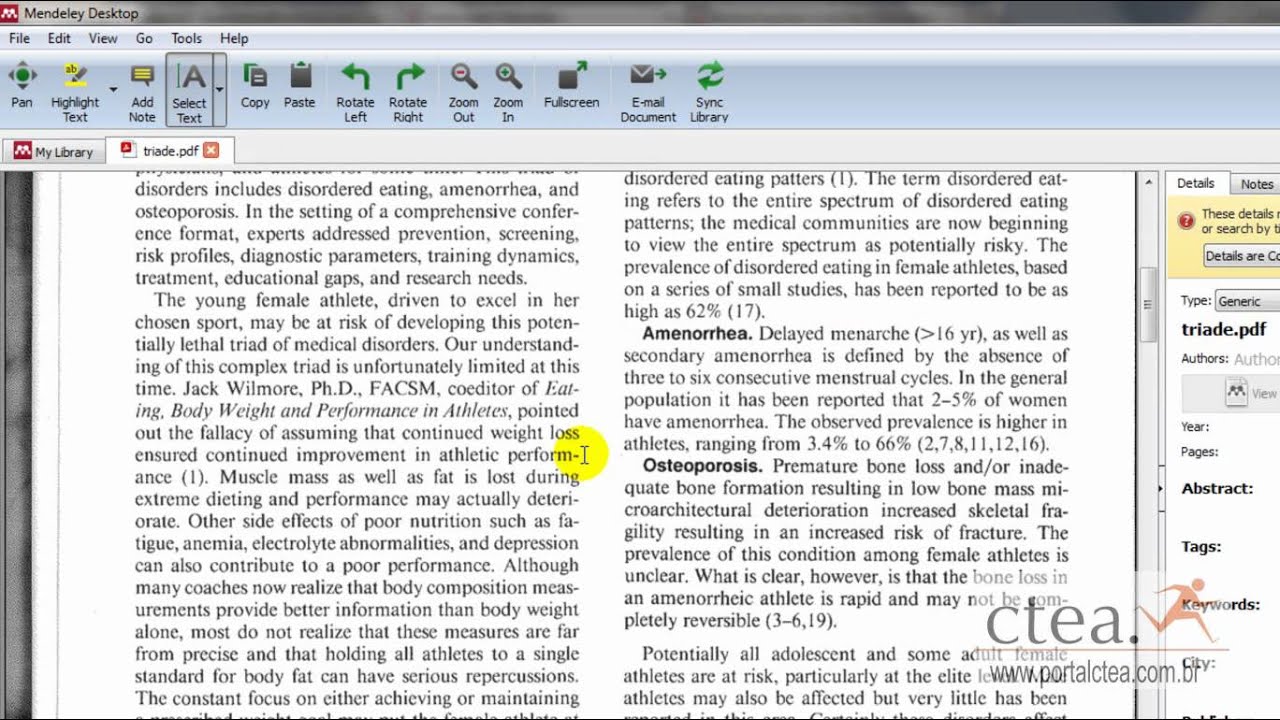Open the File menu
Image resolution: width=1280 pixels, height=720 pixels.
(x=19, y=38)
